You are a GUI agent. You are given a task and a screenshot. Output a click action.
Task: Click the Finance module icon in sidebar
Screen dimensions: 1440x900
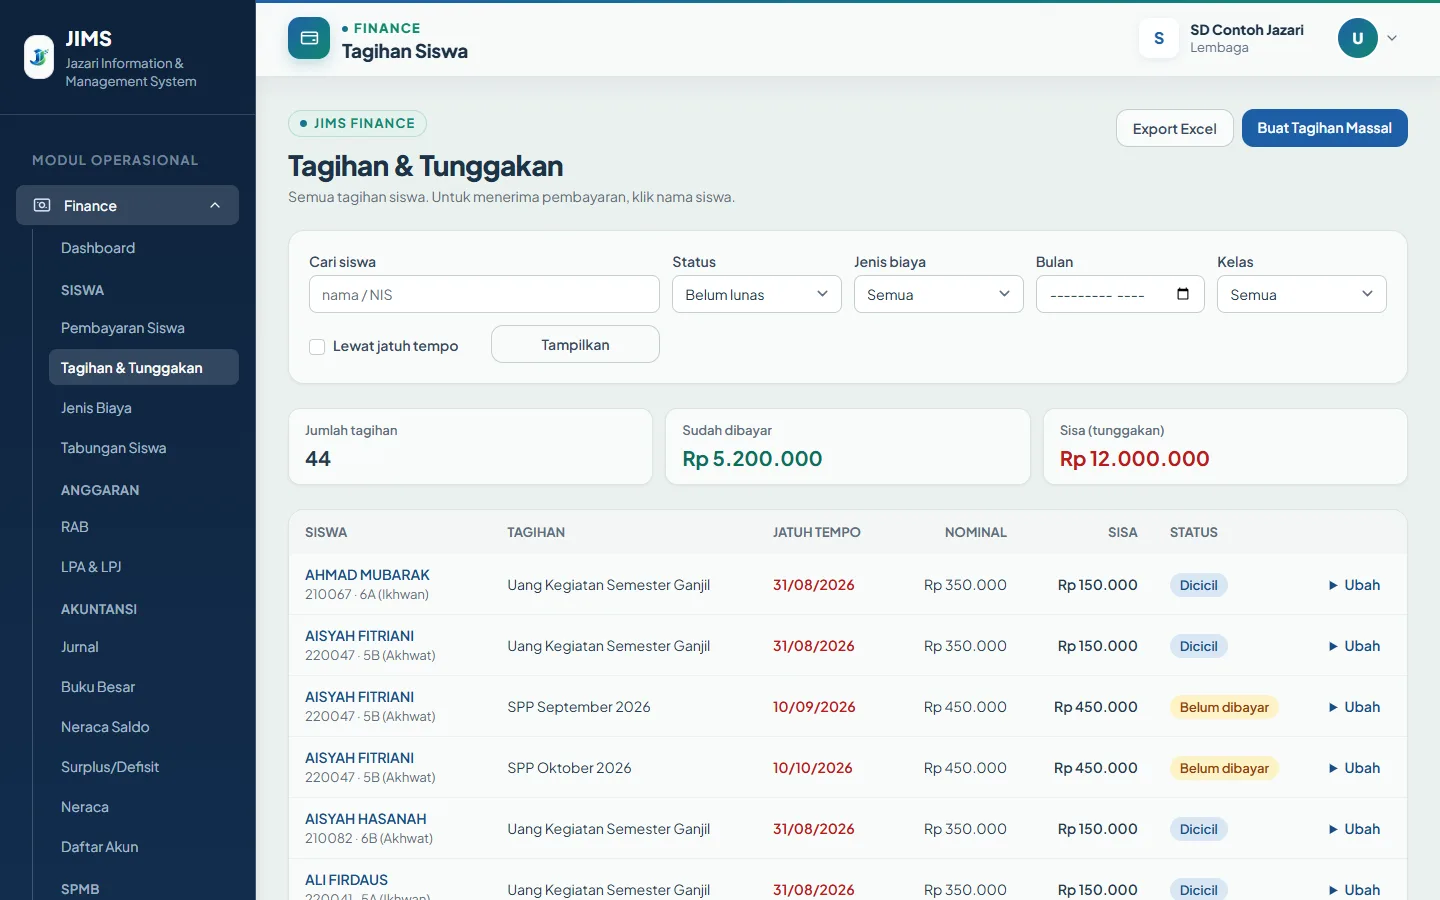point(42,205)
